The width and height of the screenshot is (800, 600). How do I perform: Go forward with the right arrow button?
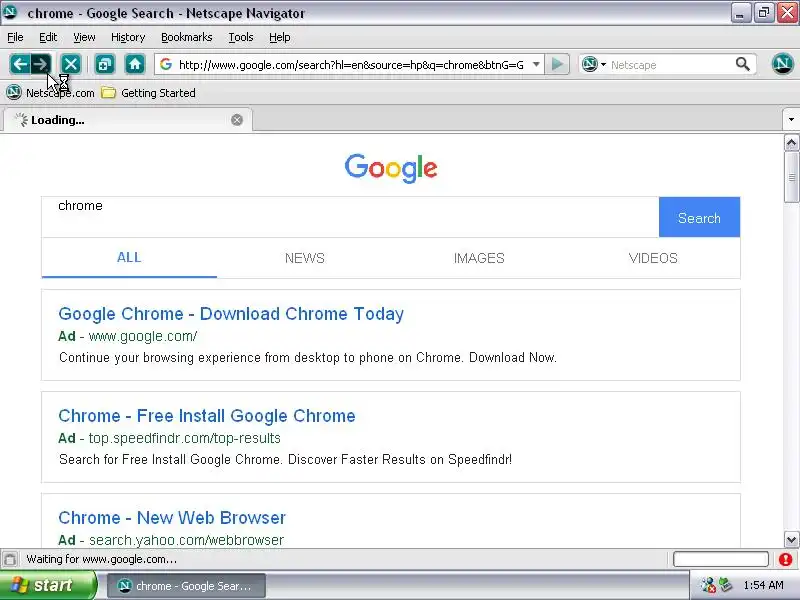coord(40,64)
